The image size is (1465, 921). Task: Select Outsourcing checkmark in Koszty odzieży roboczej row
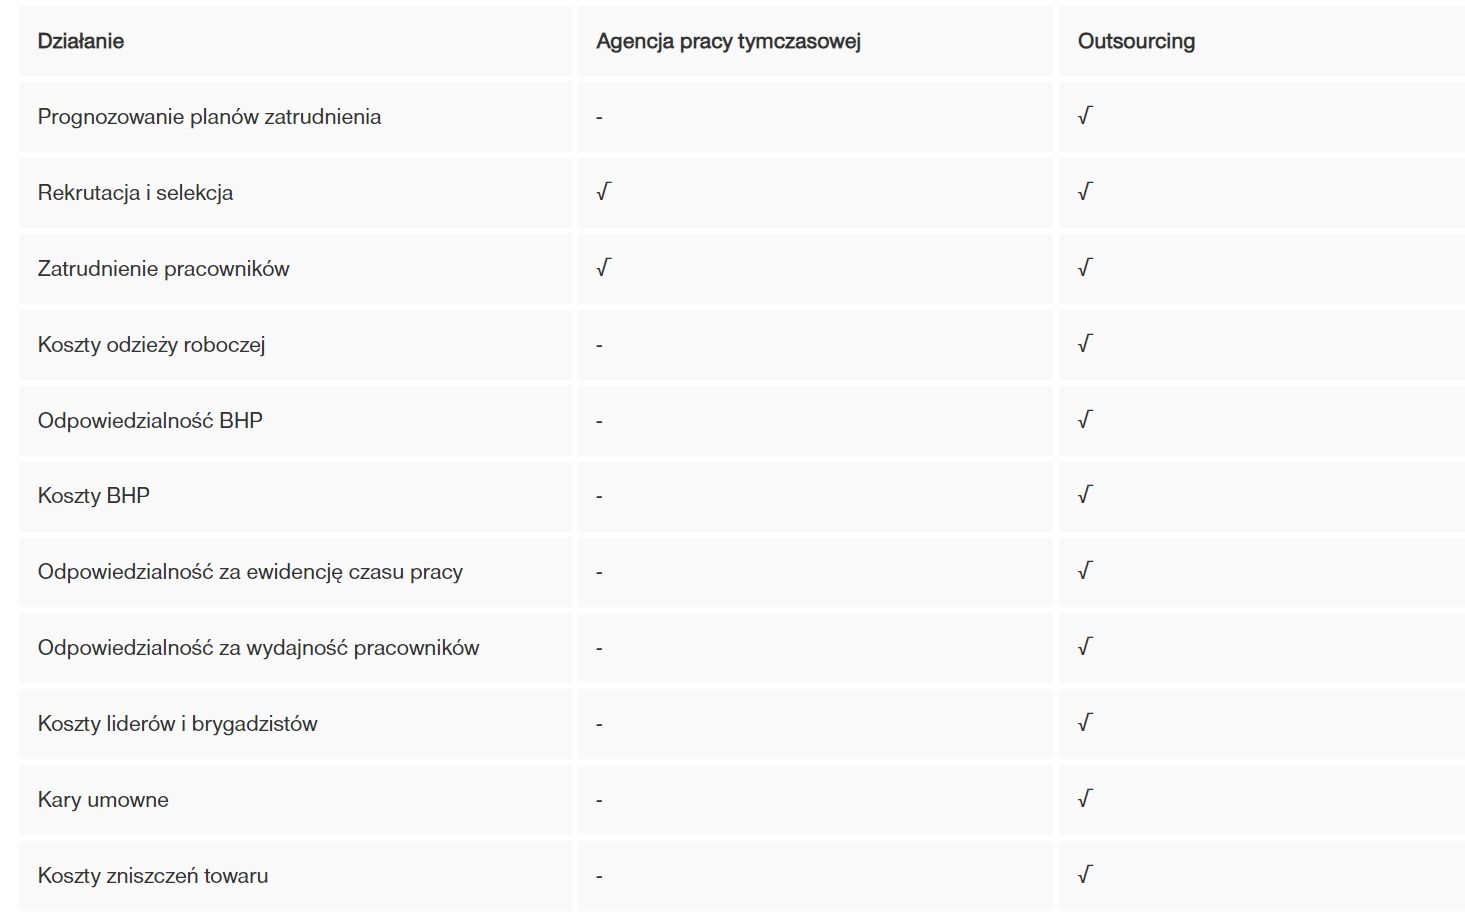tap(1085, 344)
